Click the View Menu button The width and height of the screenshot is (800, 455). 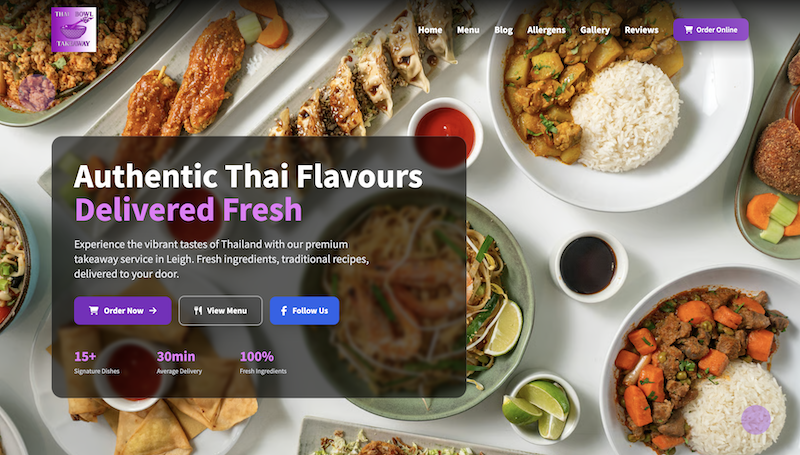click(x=220, y=311)
